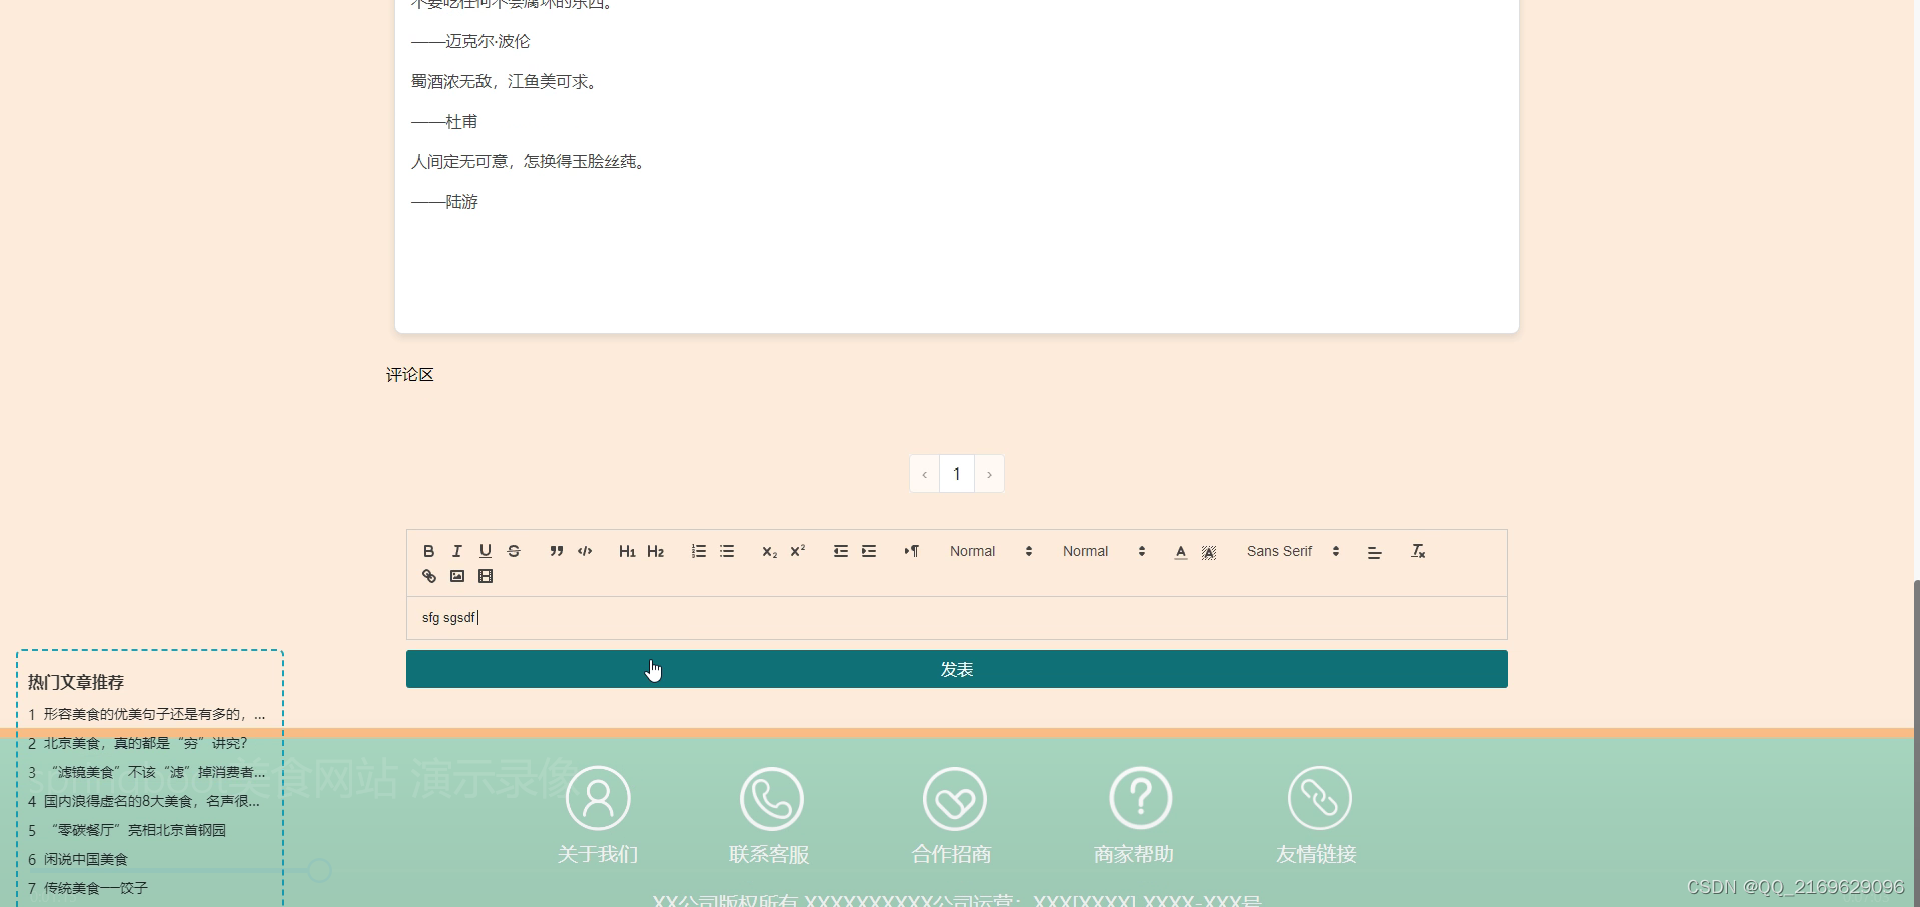
Task: Insert an image into comment
Action: point(457,576)
